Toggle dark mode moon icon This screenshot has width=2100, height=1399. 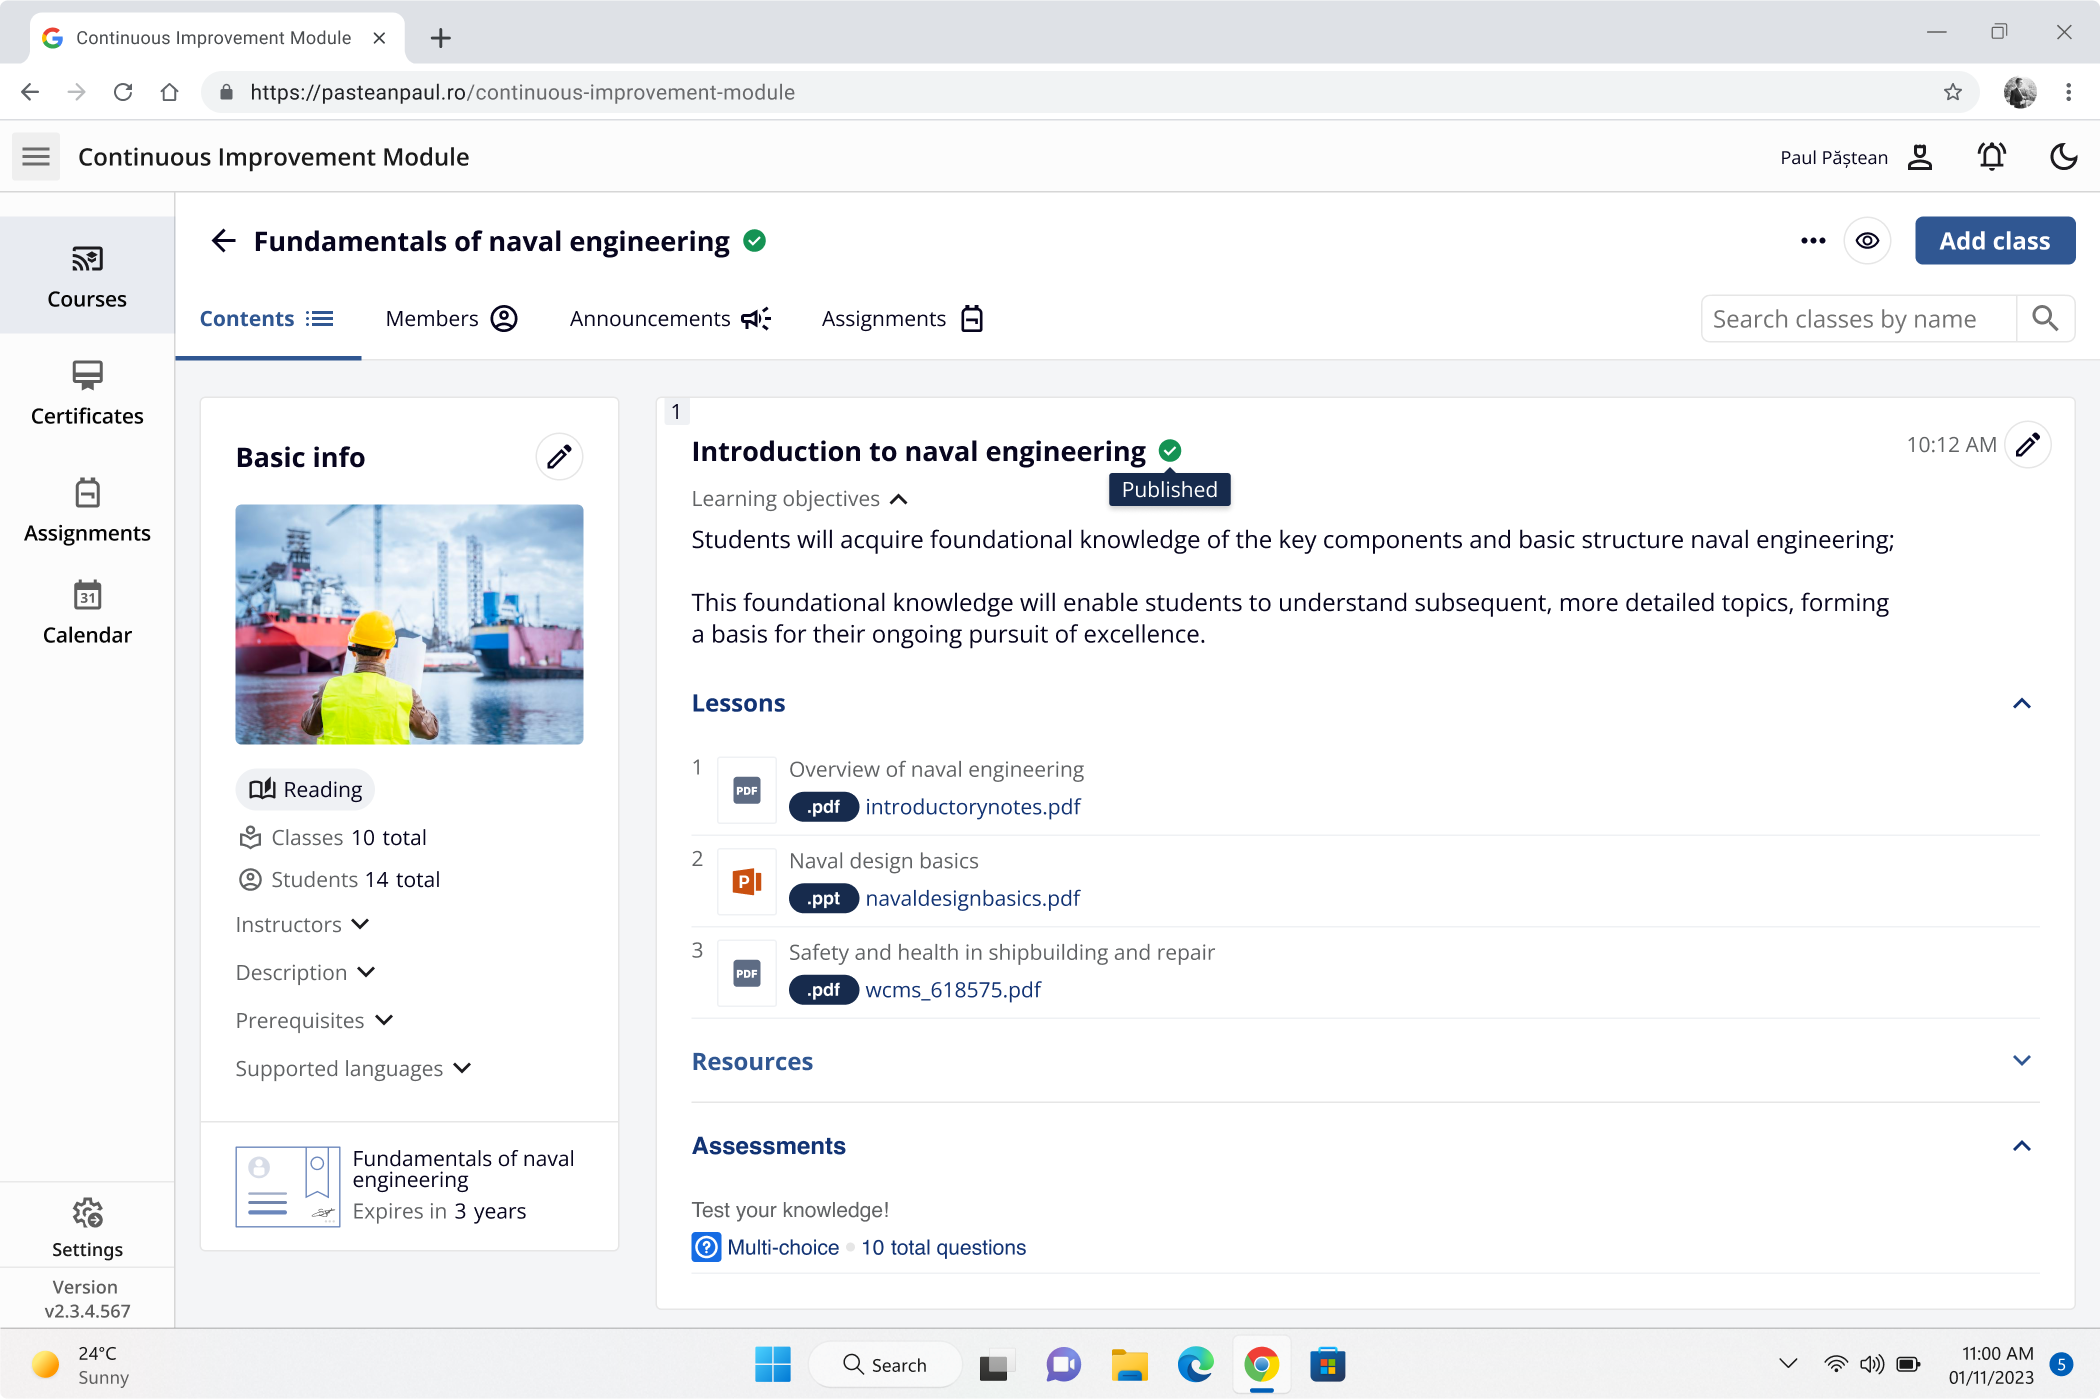point(2063,157)
